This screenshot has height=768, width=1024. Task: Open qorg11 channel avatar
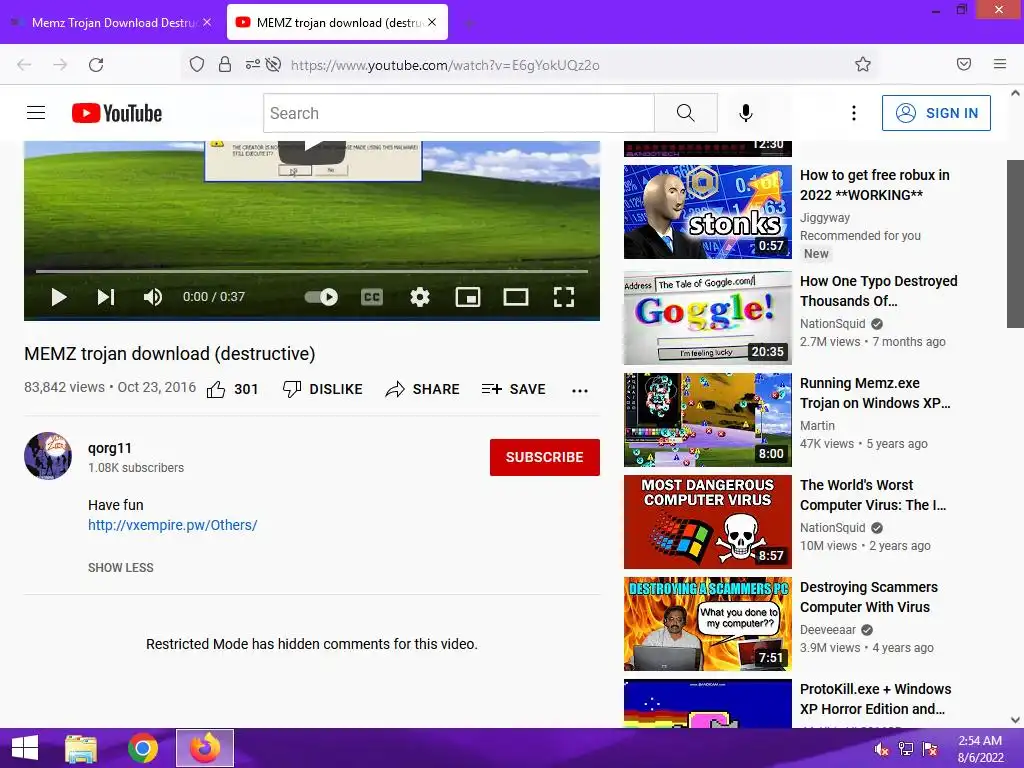pos(48,456)
